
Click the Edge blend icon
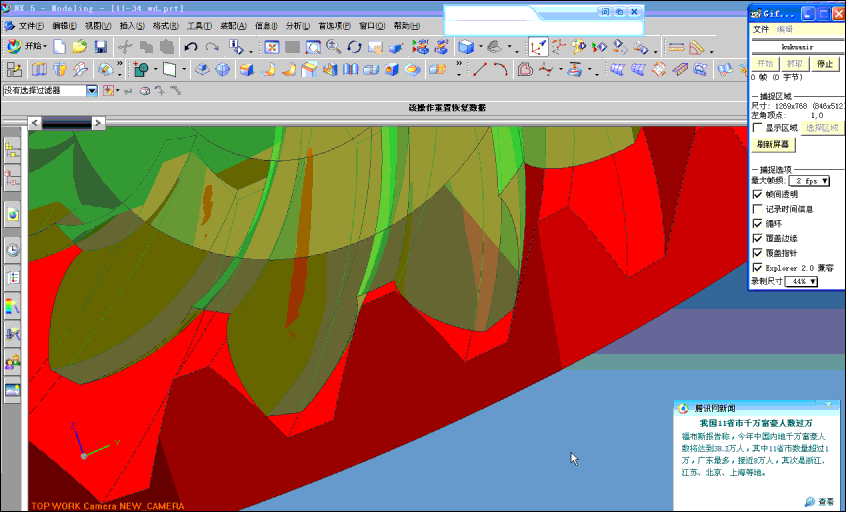pos(247,70)
